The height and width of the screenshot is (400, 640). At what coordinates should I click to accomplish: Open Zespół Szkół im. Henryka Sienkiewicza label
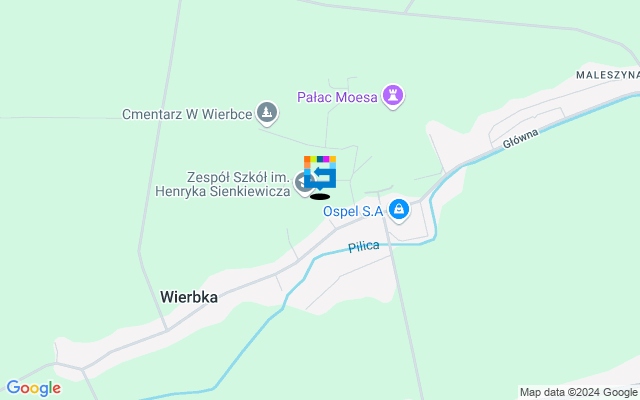223,184
